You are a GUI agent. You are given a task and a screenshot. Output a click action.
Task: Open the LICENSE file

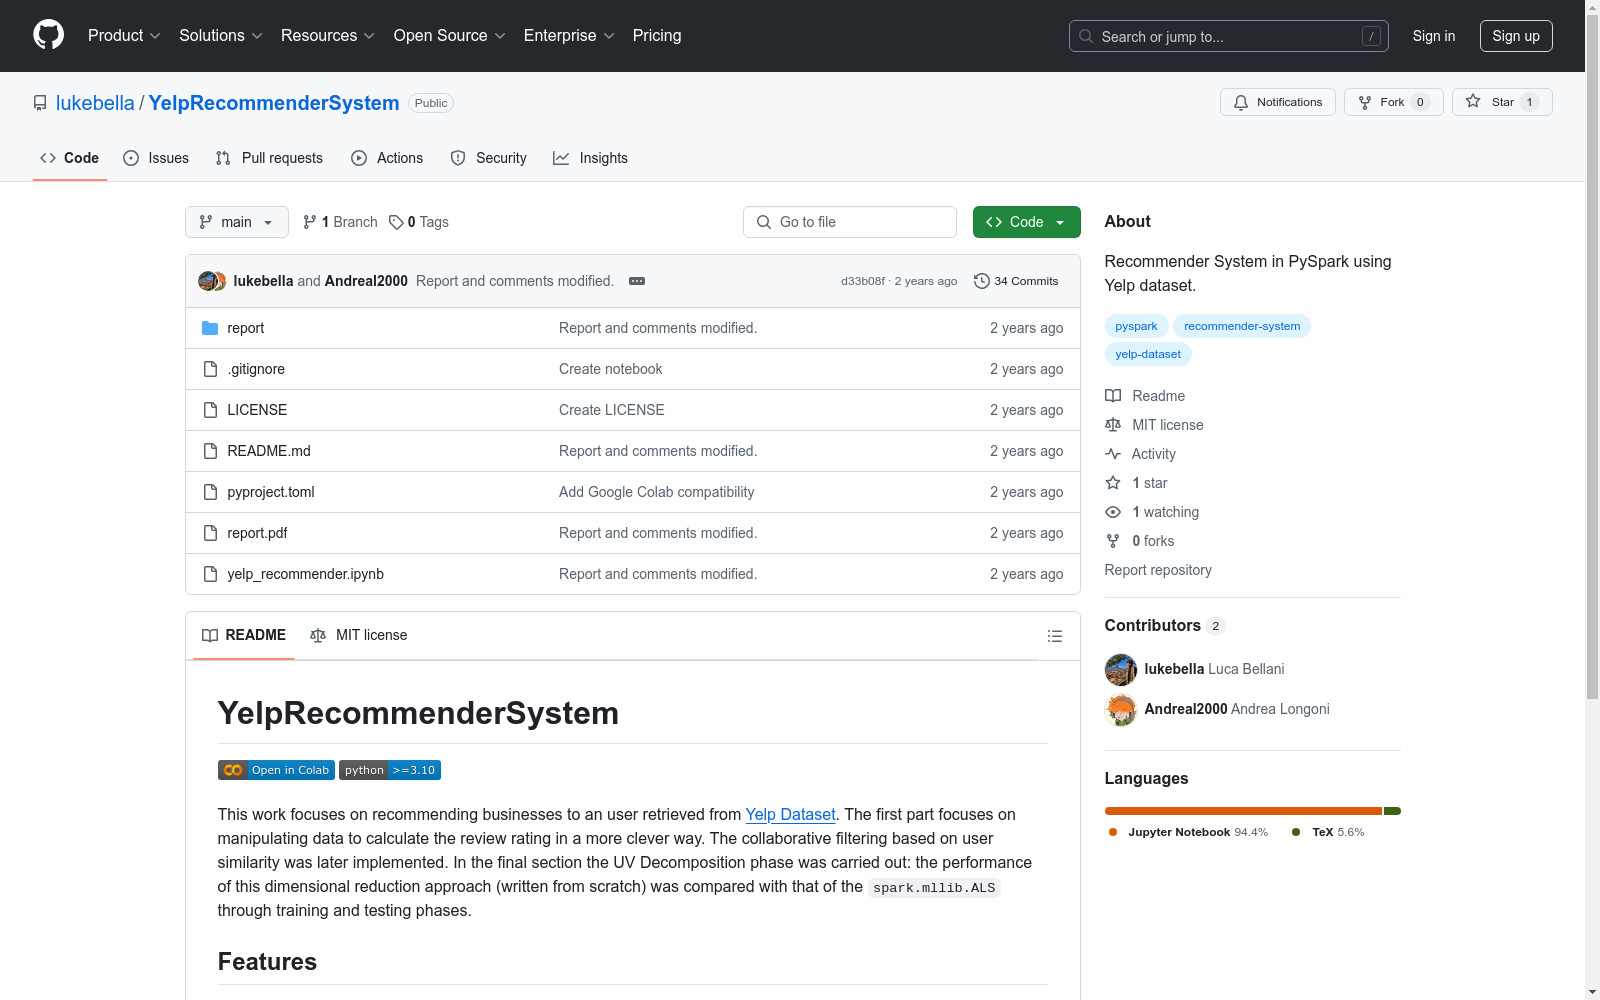(x=257, y=410)
